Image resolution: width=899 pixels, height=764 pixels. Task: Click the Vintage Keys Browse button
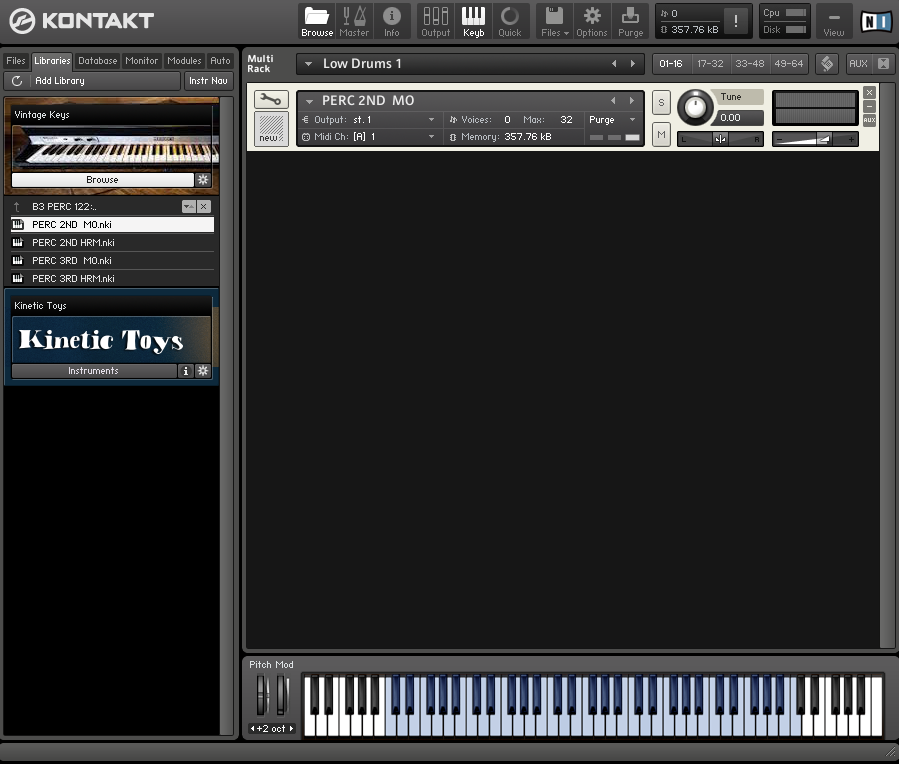103,180
